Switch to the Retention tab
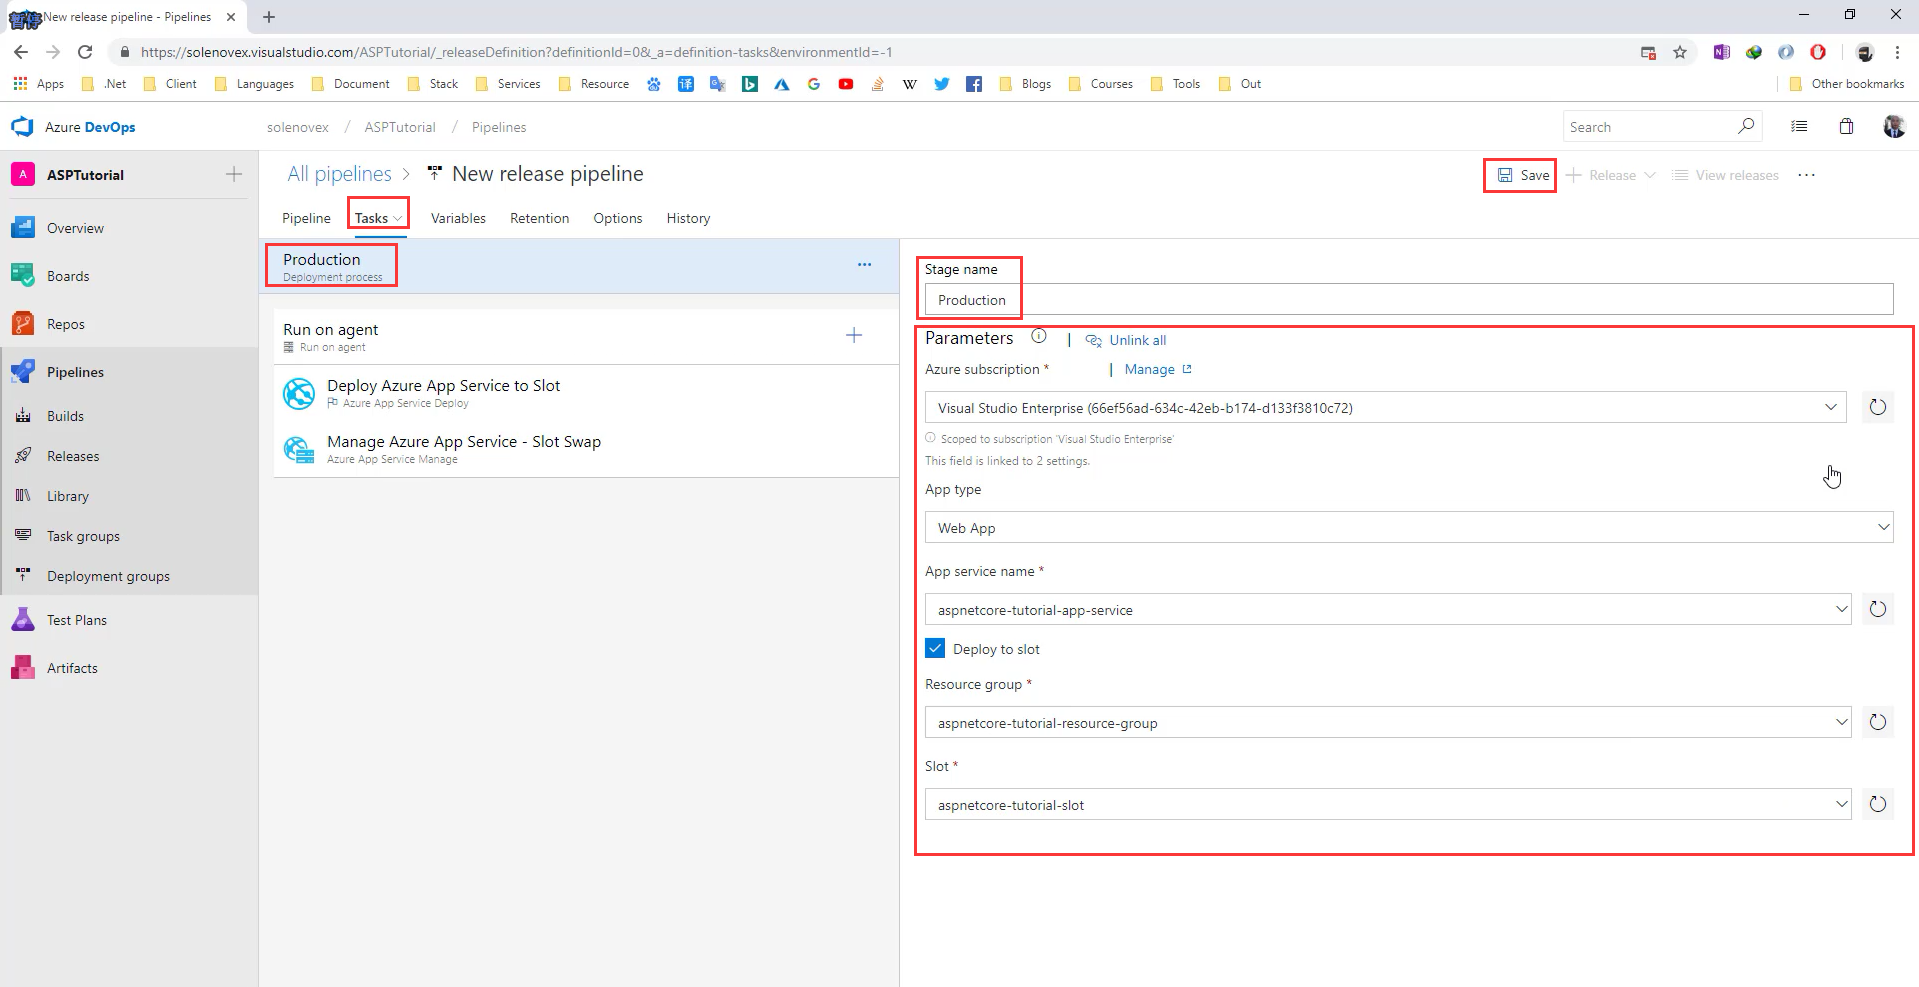 pos(539,218)
